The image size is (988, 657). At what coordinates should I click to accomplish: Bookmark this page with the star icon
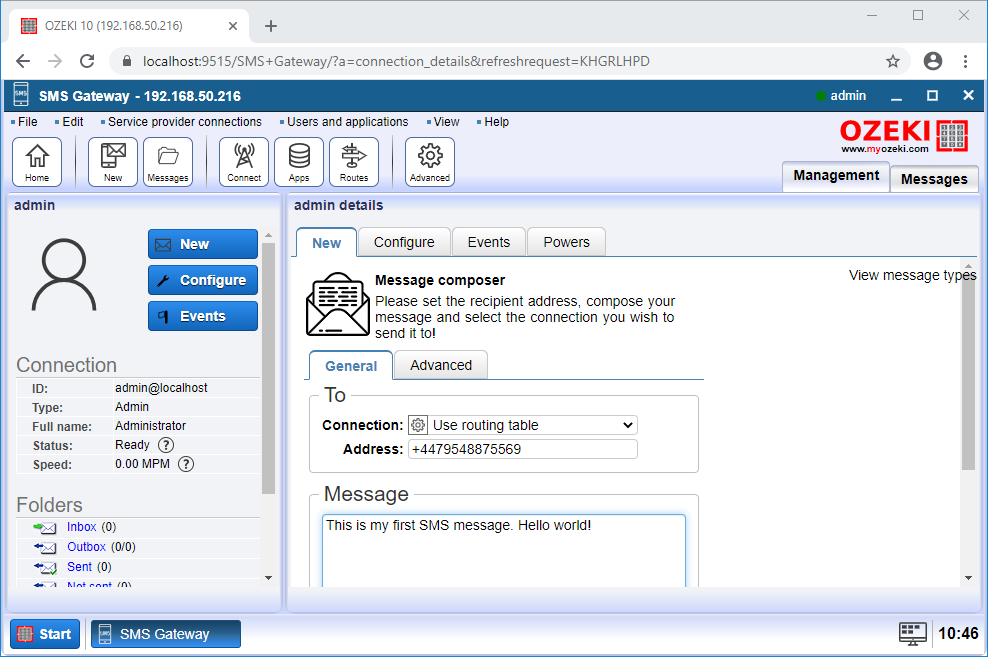tap(893, 61)
